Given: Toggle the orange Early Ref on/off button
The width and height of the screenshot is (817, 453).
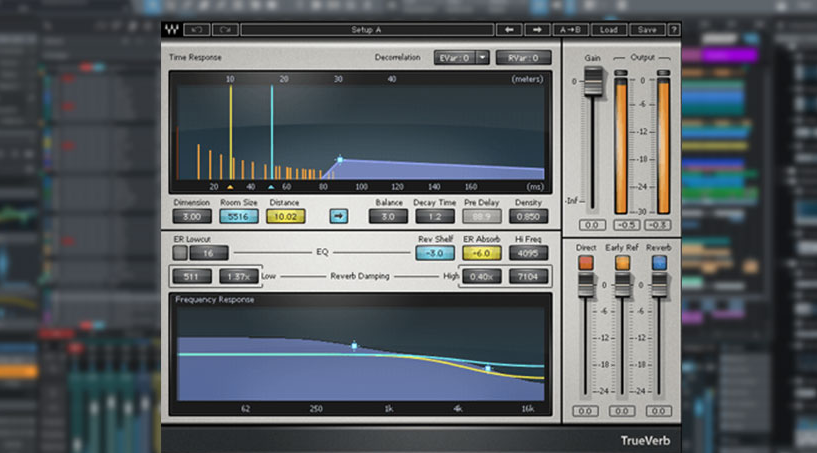Looking at the screenshot, I should 622,262.
